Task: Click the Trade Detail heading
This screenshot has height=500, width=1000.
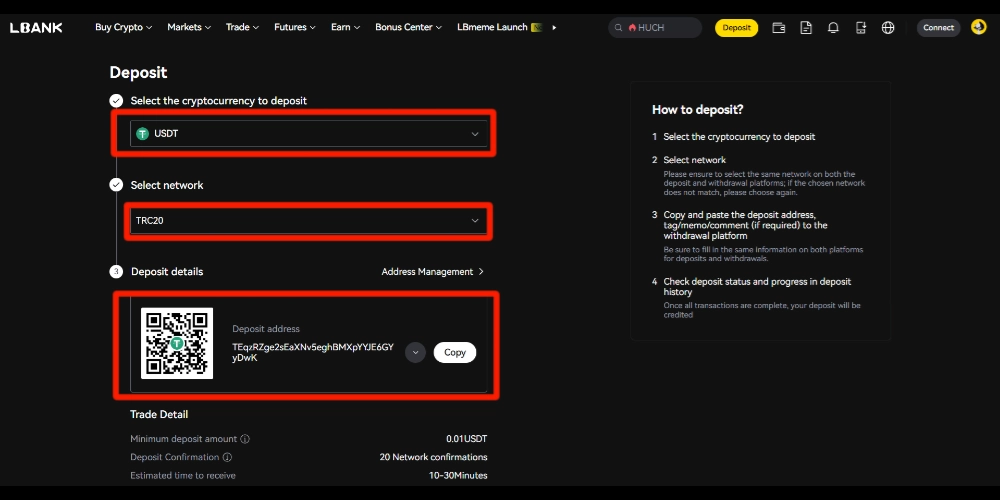Action: 159,415
